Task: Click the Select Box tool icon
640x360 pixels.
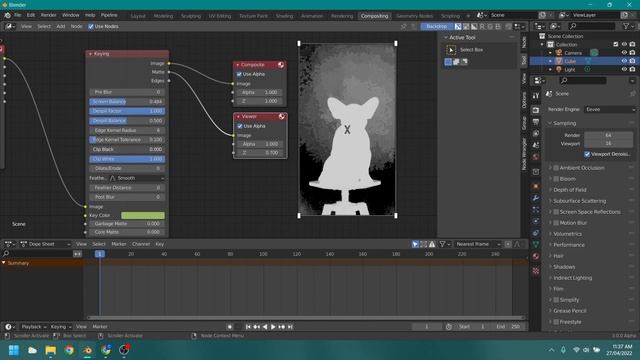Action: [451, 50]
